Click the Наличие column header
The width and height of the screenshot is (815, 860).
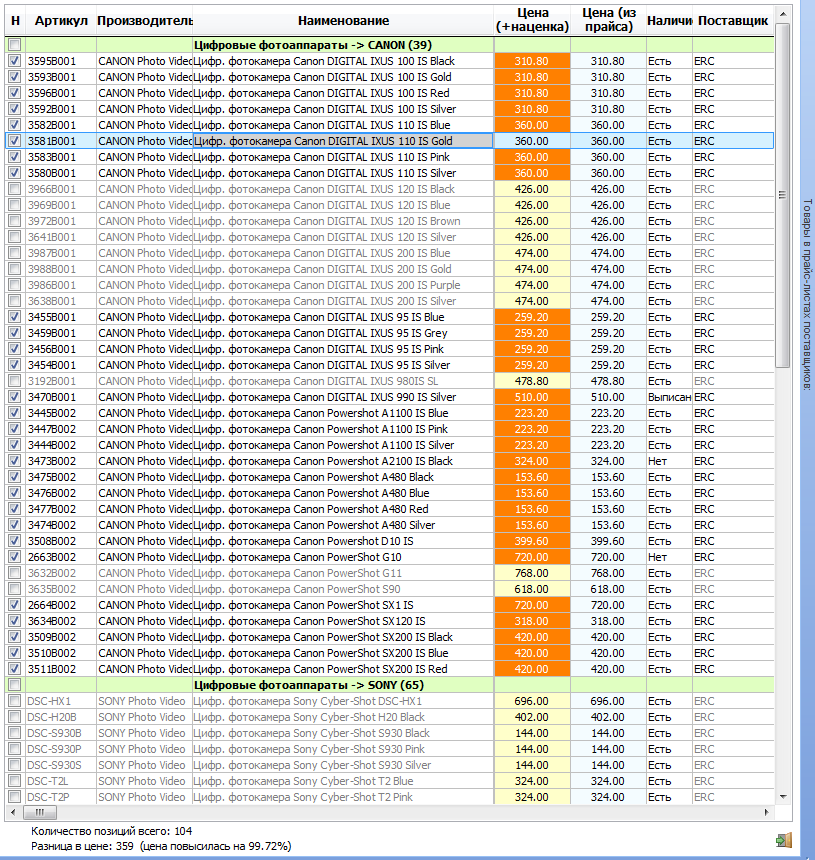pyautogui.click(x=669, y=21)
